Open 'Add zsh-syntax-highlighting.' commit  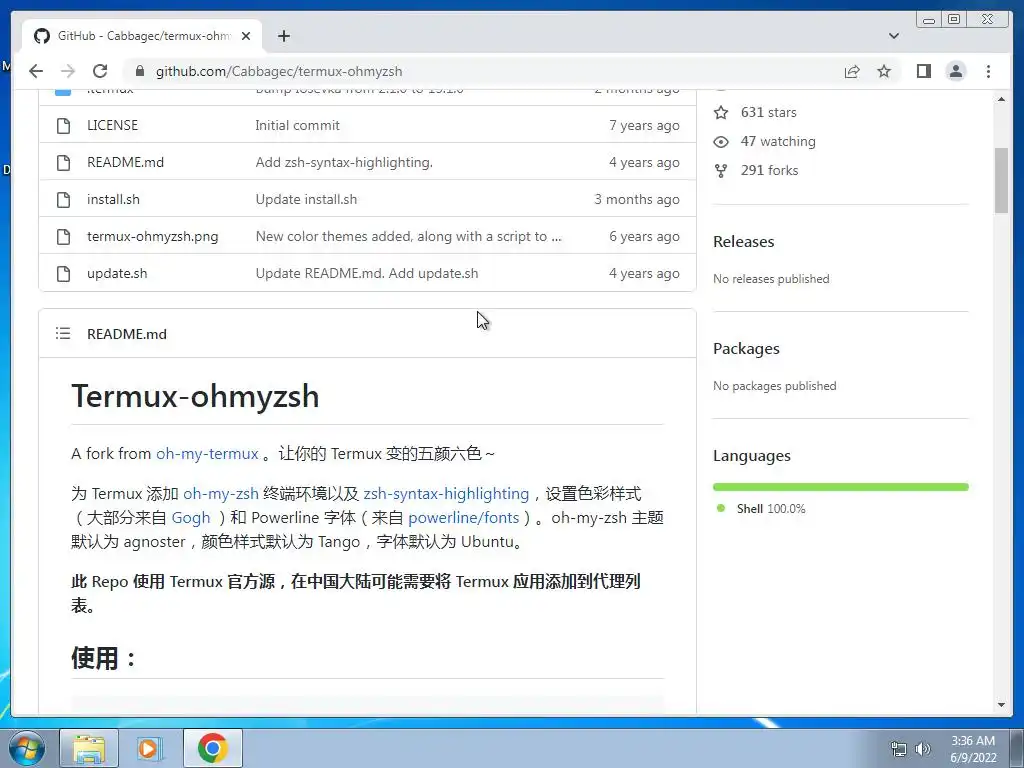(344, 163)
